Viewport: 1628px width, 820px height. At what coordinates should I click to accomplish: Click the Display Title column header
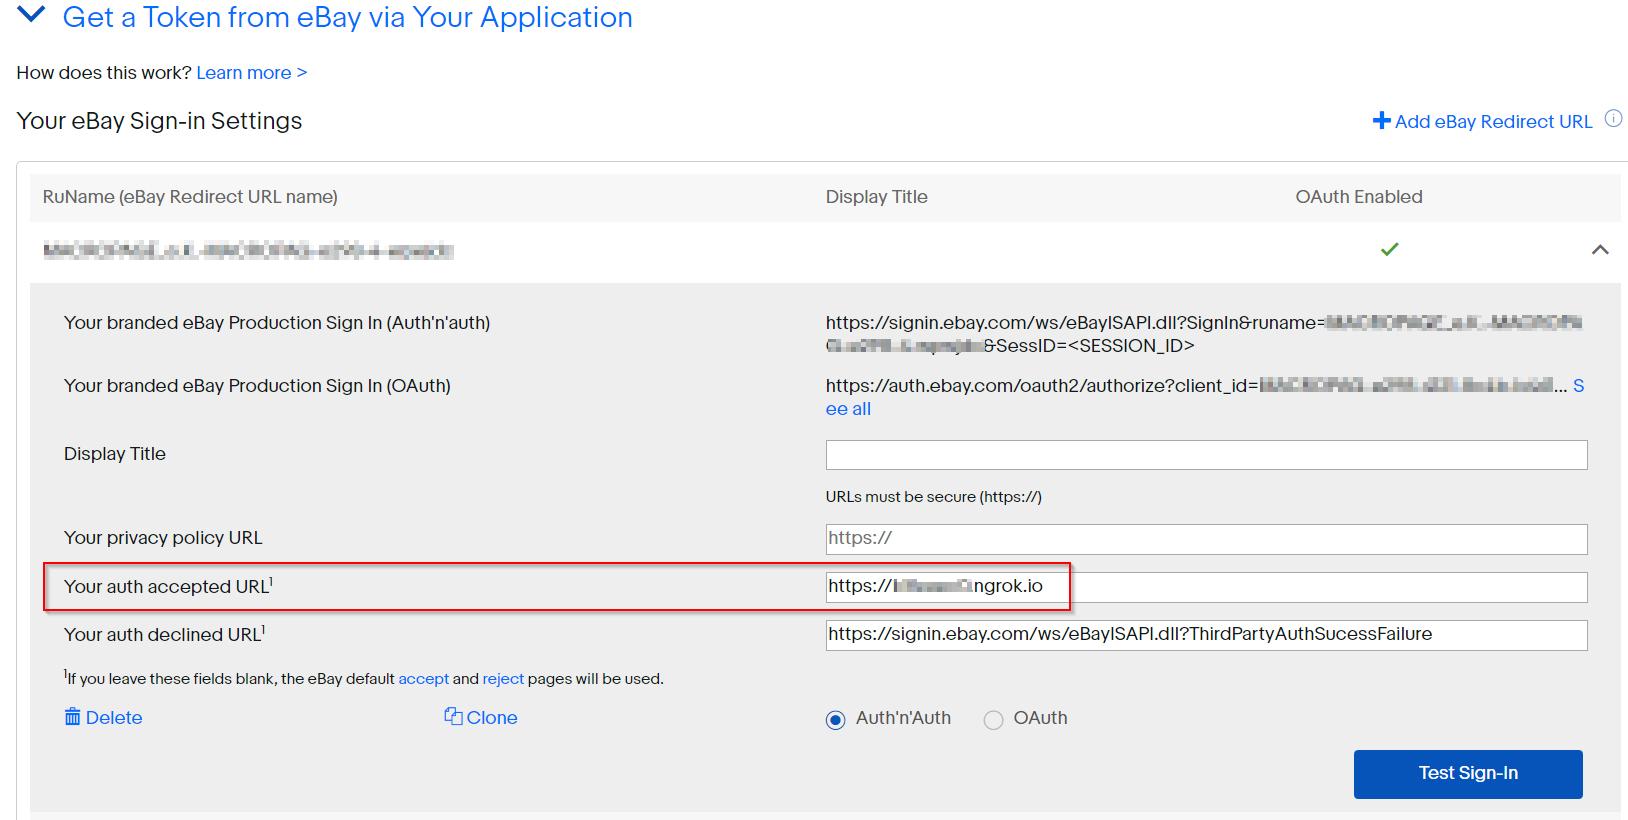coord(876,197)
